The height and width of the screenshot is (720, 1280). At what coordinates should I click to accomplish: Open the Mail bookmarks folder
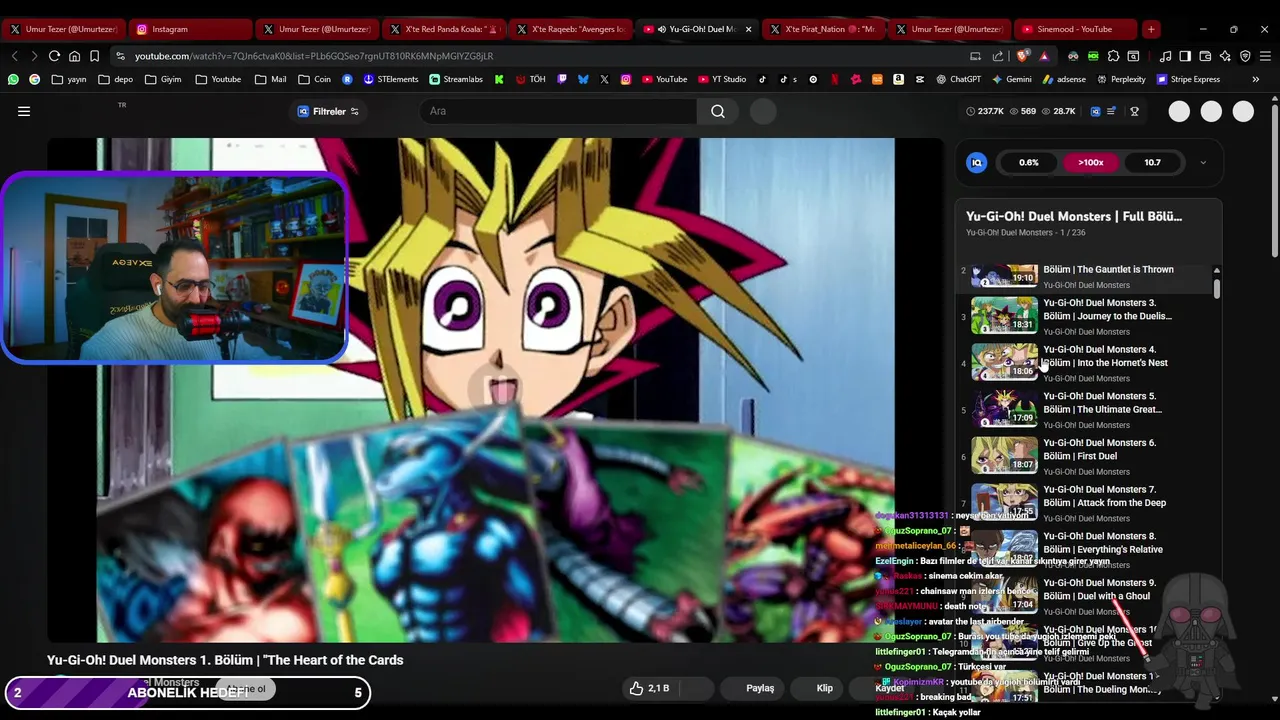270,79
